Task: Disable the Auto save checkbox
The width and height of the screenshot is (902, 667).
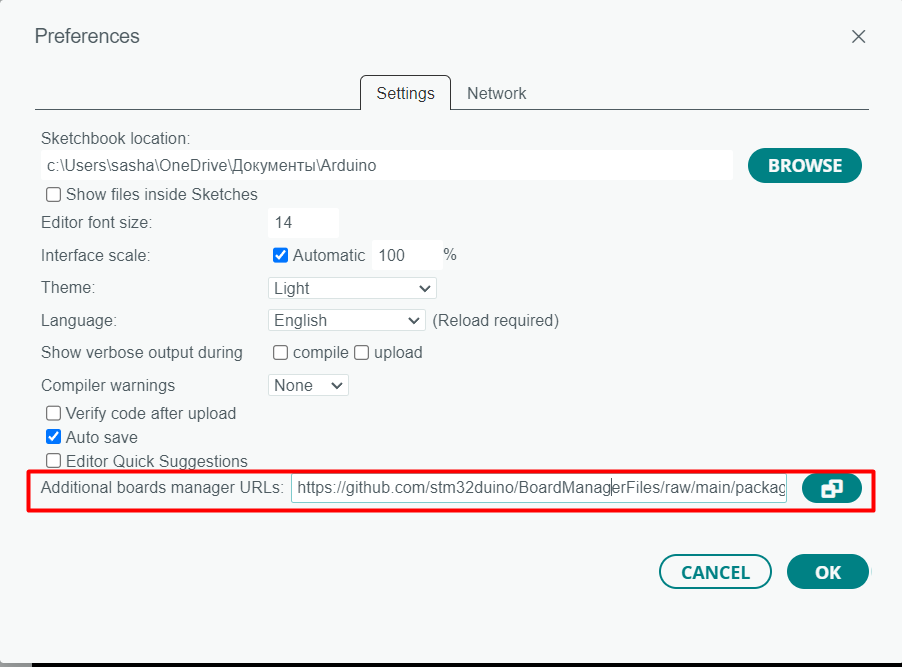Action: pyautogui.click(x=53, y=437)
